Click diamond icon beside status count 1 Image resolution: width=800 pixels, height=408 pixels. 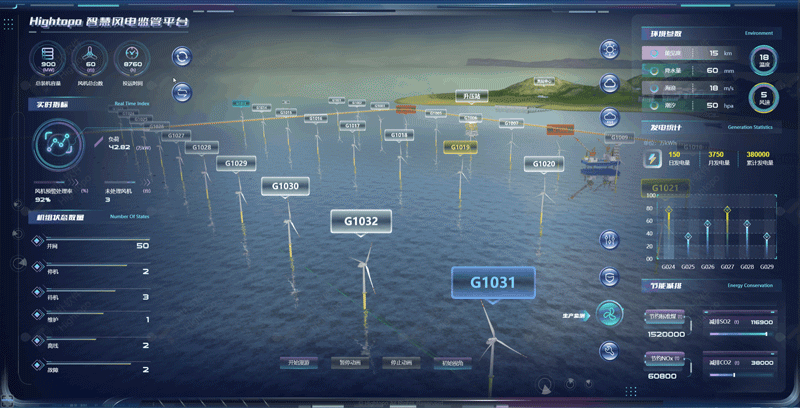click(37, 315)
